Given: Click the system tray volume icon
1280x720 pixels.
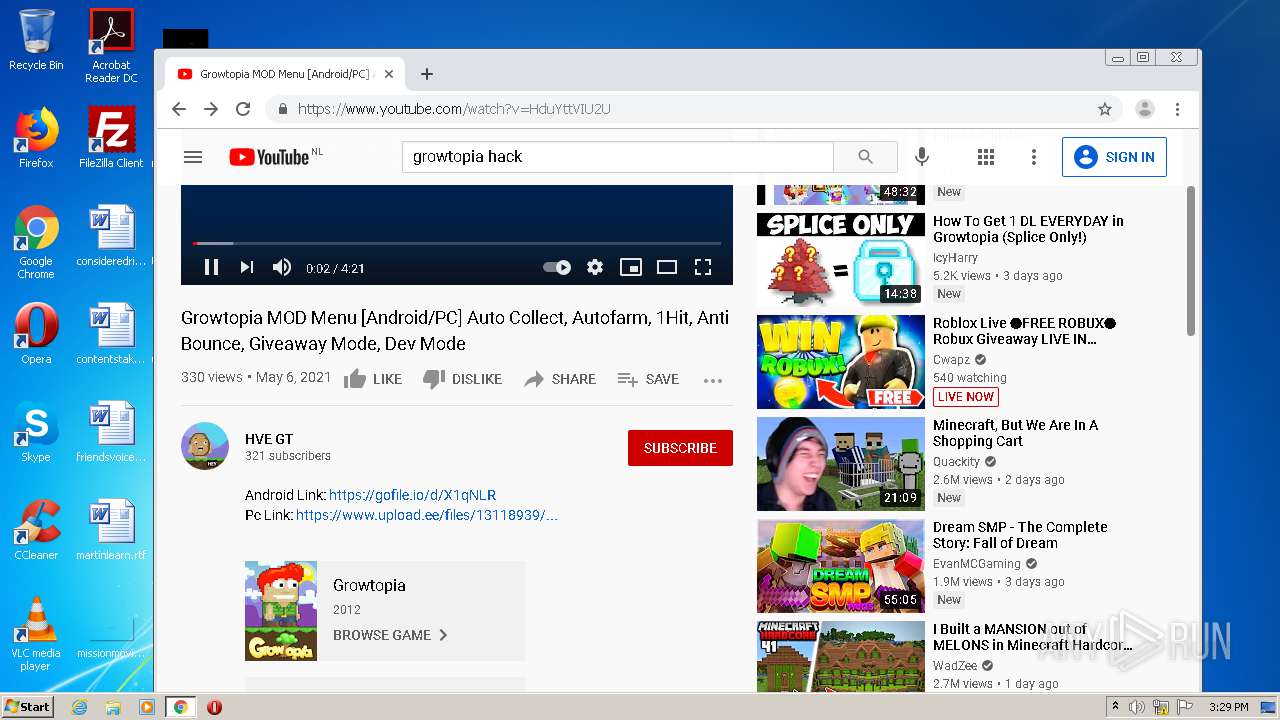Looking at the screenshot, I should (x=1137, y=707).
